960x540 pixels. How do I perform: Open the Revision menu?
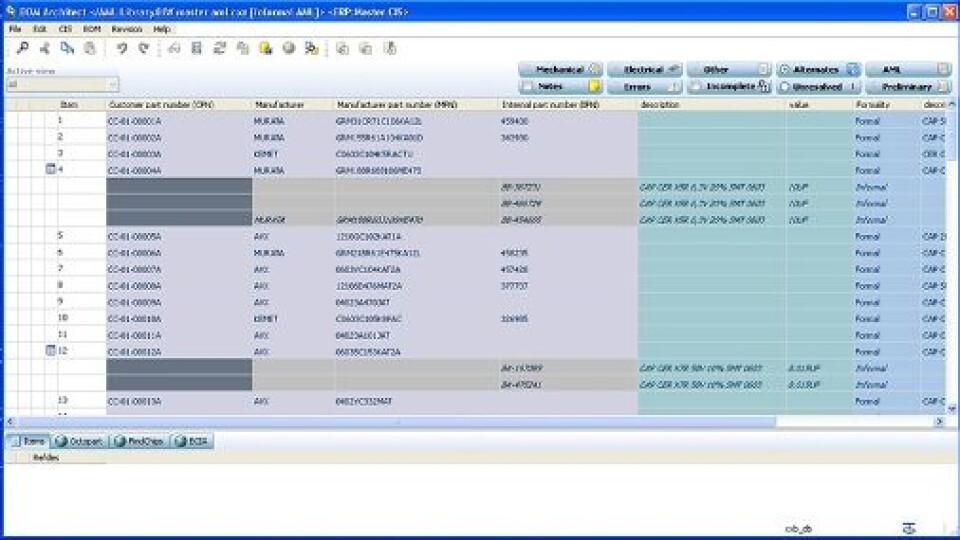click(x=127, y=29)
